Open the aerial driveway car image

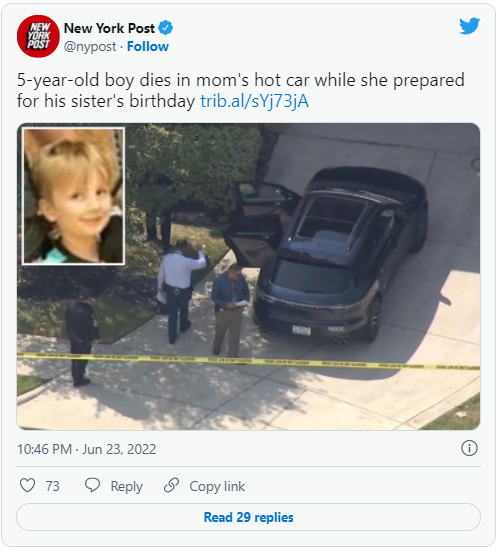(x=248, y=276)
